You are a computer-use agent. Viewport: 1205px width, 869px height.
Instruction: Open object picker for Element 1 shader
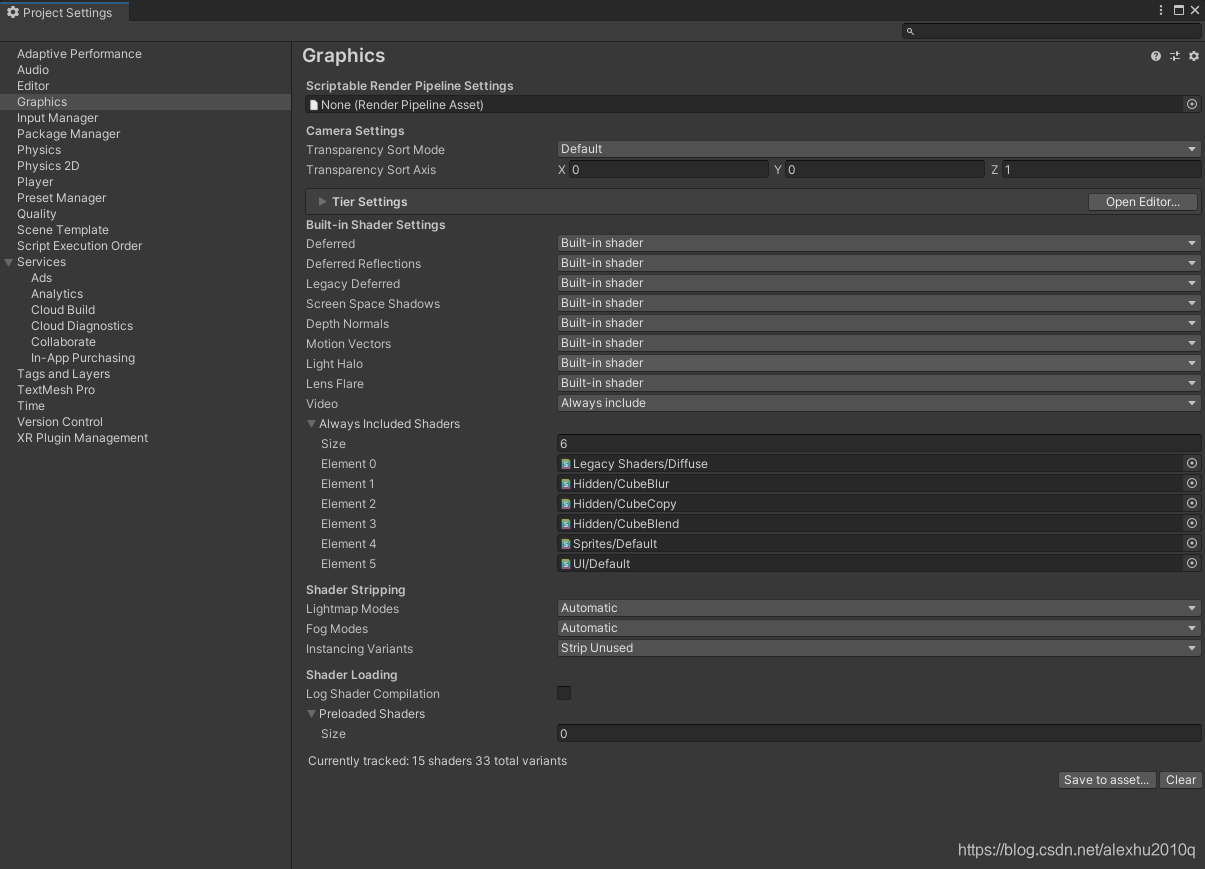coord(1192,483)
